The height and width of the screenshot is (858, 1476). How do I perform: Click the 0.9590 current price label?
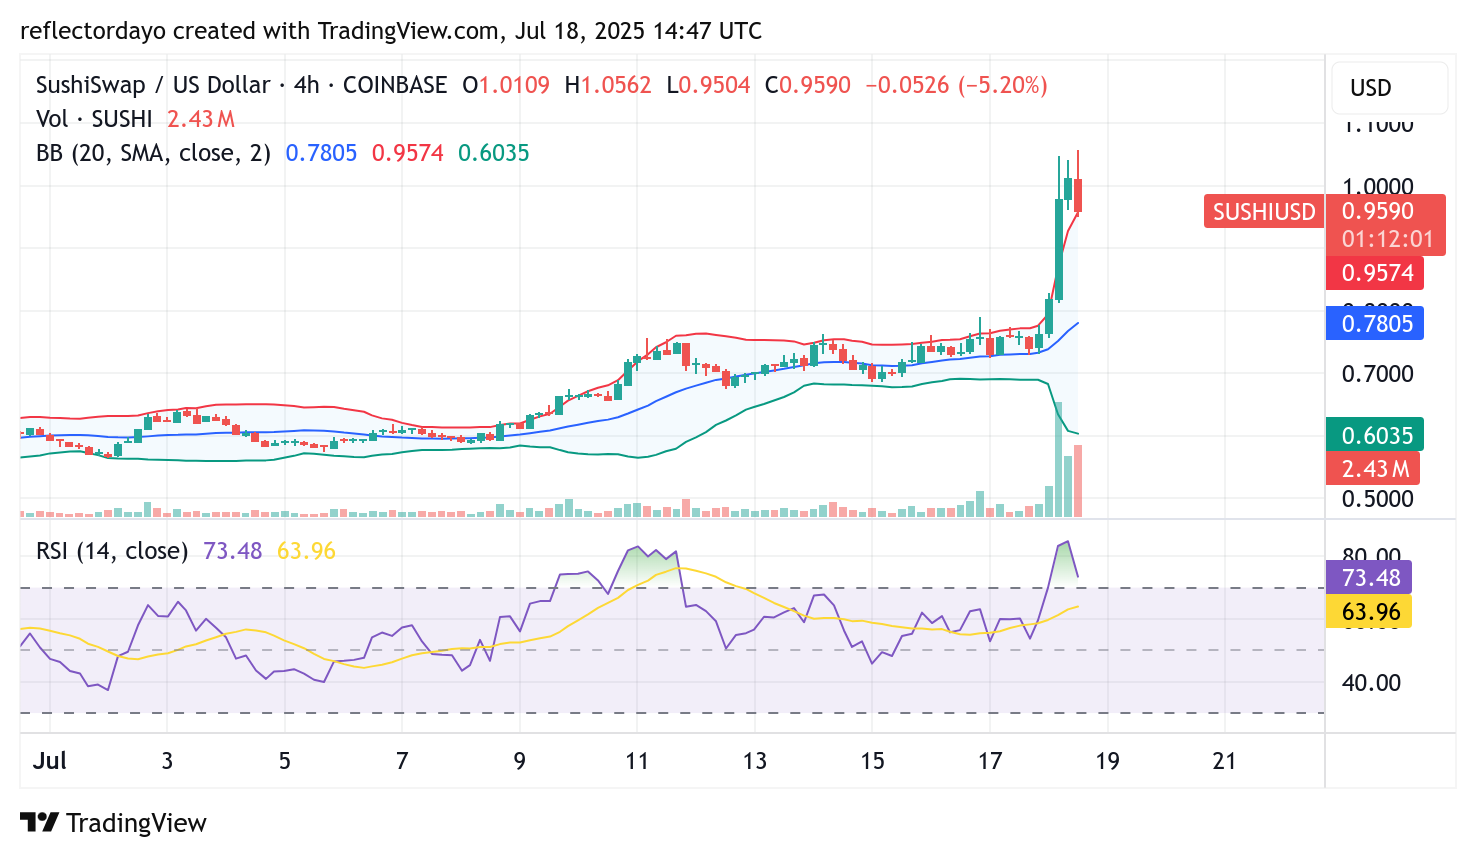pyautogui.click(x=1377, y=211)
